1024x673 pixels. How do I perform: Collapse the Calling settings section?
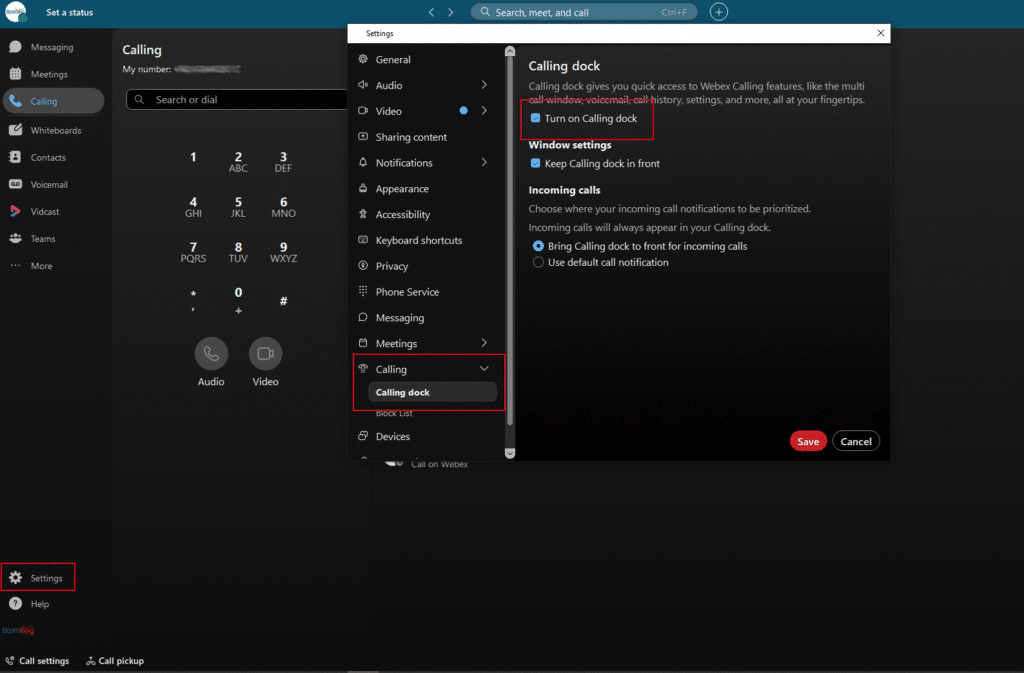point(484,369)
